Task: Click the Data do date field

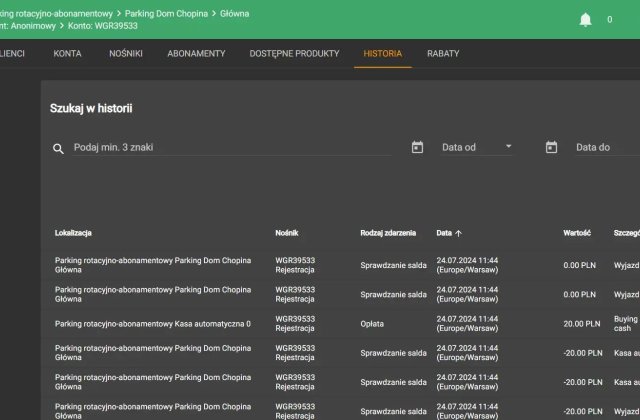Action: pyautogui.click(x=600, y=147)
